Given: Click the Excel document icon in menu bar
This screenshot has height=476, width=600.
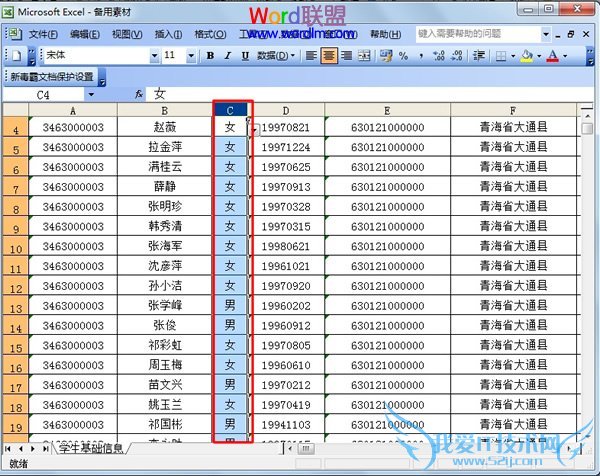Looking at the screenshot, I should pos(15,34).
